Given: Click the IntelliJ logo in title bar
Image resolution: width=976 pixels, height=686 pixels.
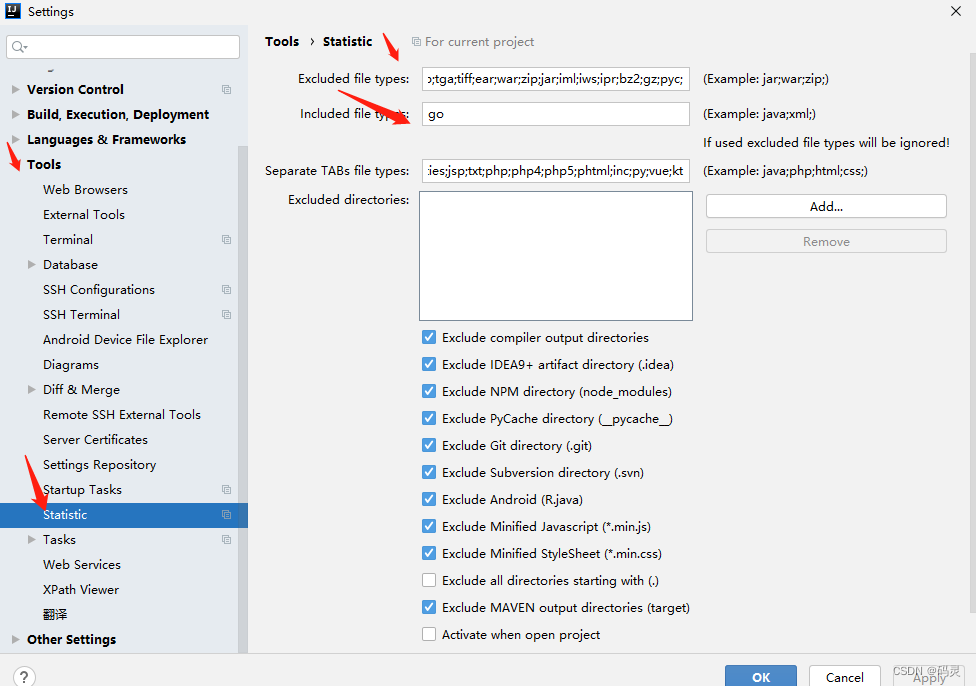Looking at the screenshot, I should tap(13, 11).
